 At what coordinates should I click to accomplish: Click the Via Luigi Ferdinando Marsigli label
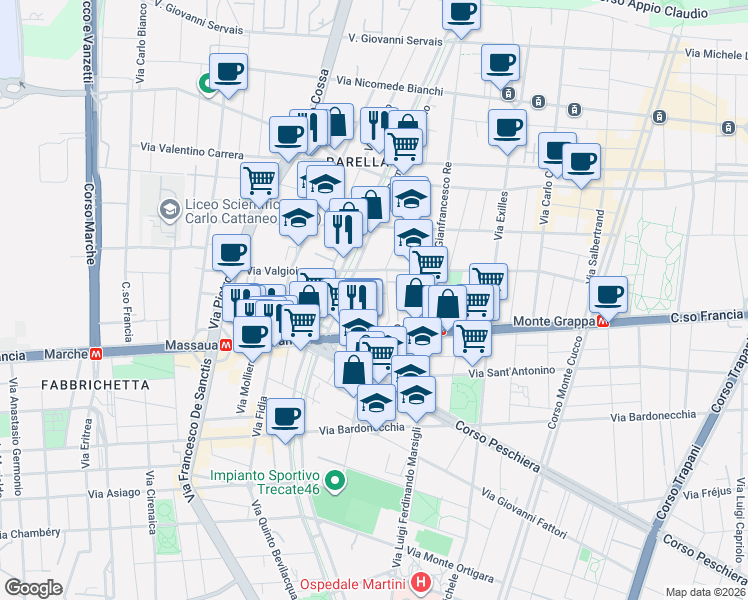[407, 497]
